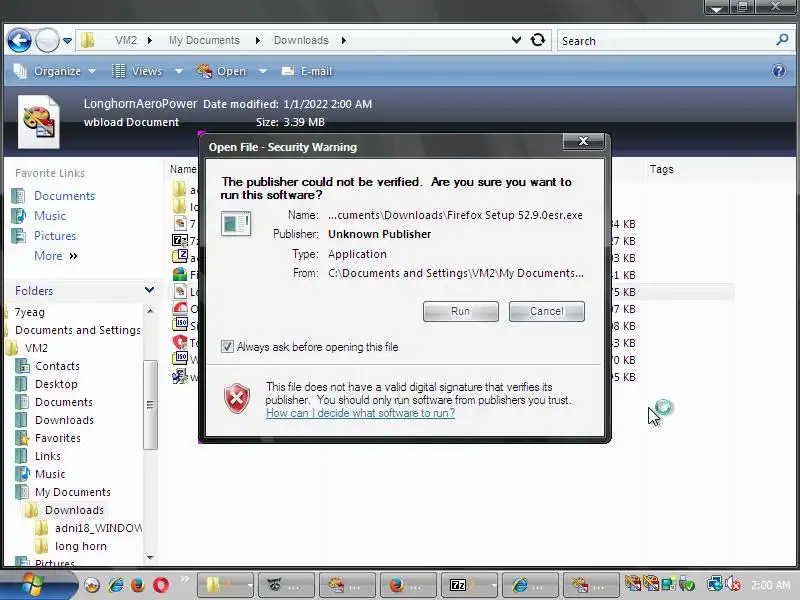The height and width of the screenshot is (600, 800).
Task: Switch to the raccoon icon taskbar button
Action: pos(287,586)
